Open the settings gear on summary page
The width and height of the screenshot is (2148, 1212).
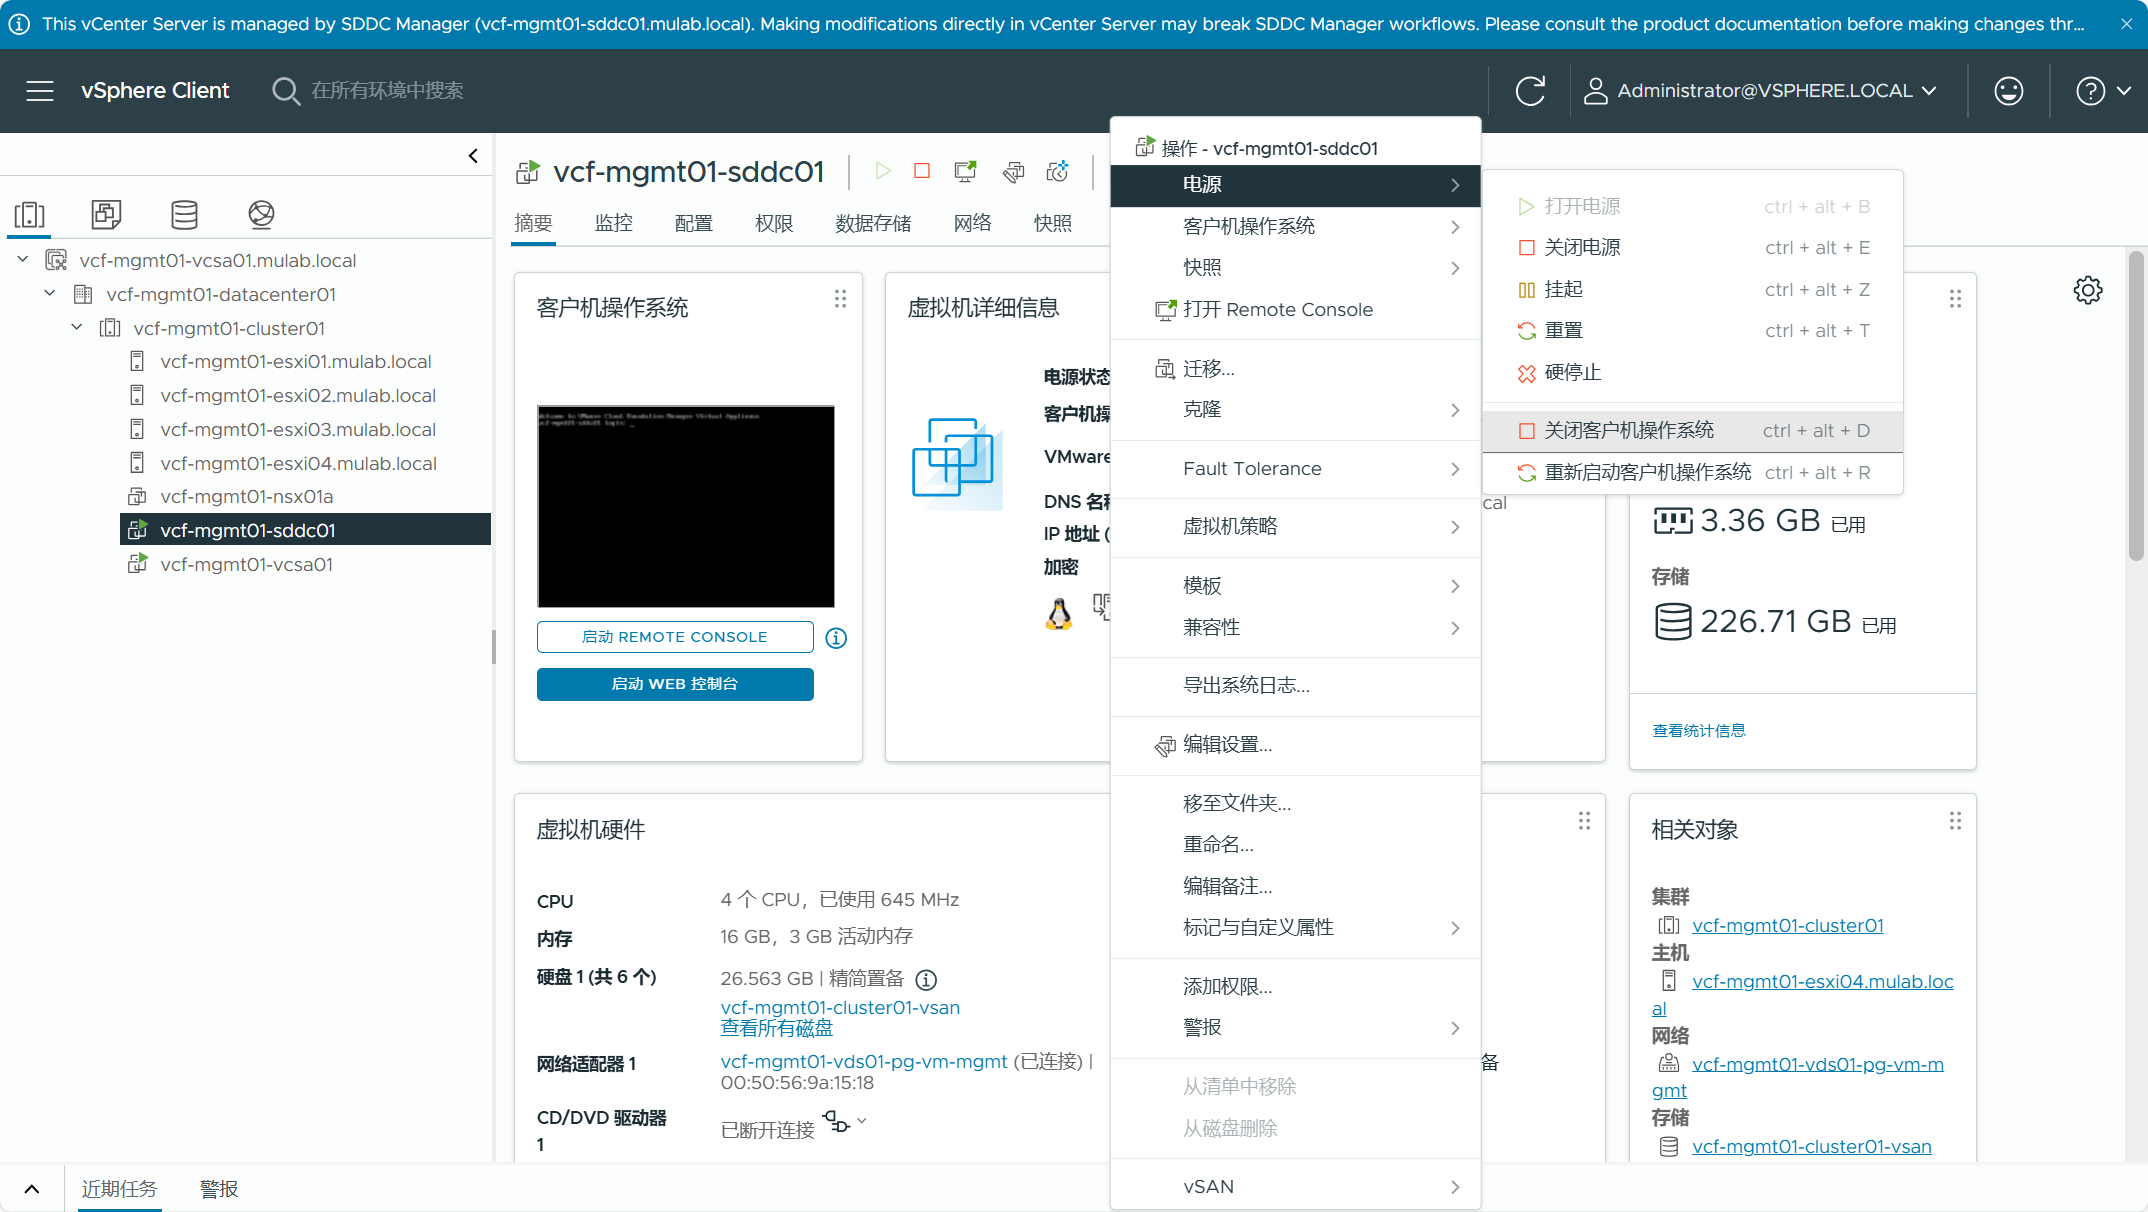click(x=2087, y=291)
